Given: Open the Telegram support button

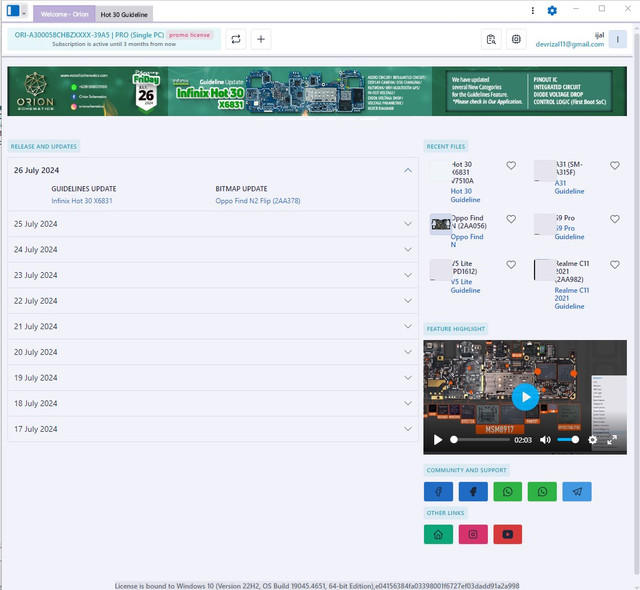Looking at the screenshot, I should click(x=577, y=491).
